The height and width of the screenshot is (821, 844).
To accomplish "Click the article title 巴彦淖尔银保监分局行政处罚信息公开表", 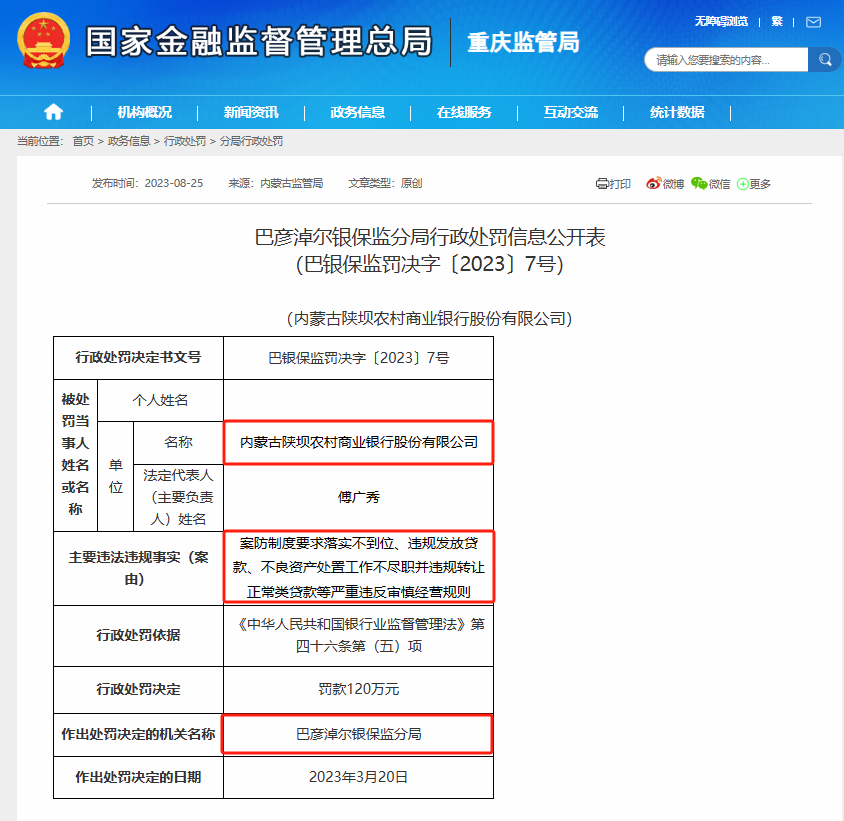I will tap(430, 237).
